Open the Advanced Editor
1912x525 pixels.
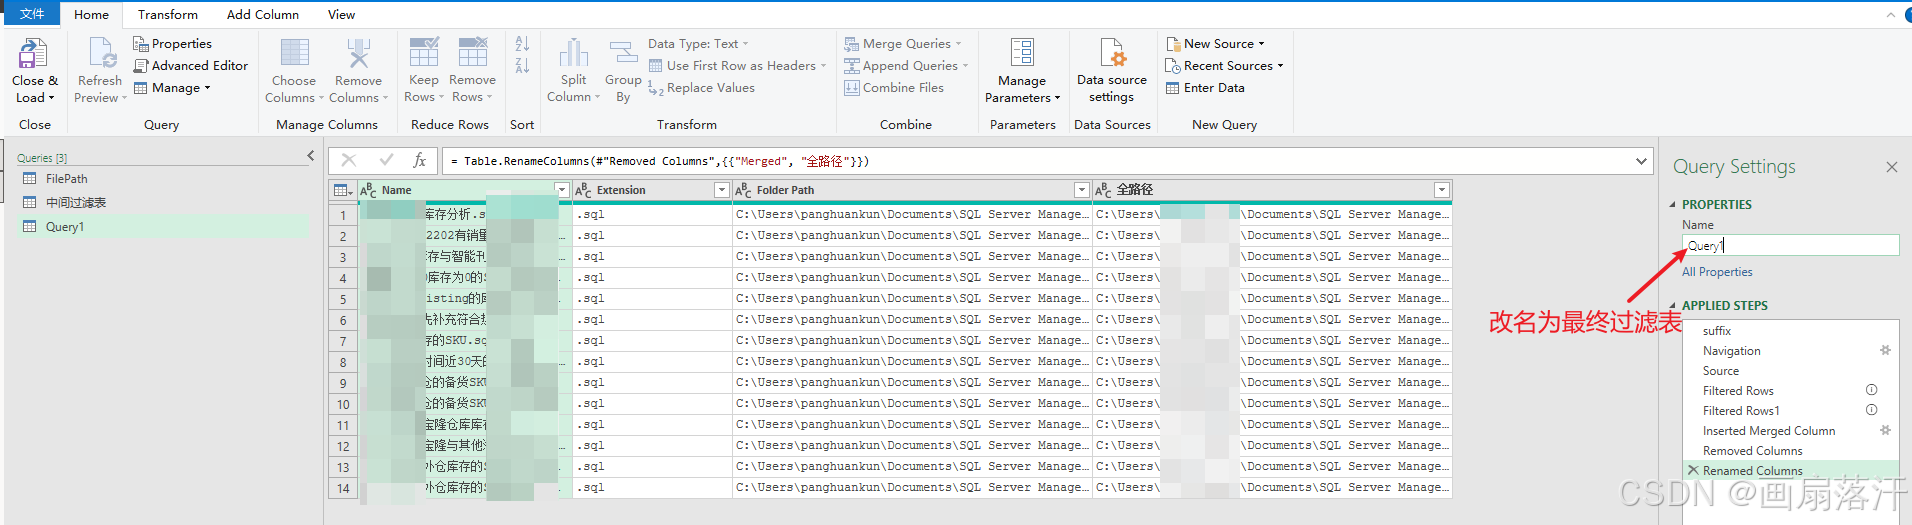[x=190, y=66]
